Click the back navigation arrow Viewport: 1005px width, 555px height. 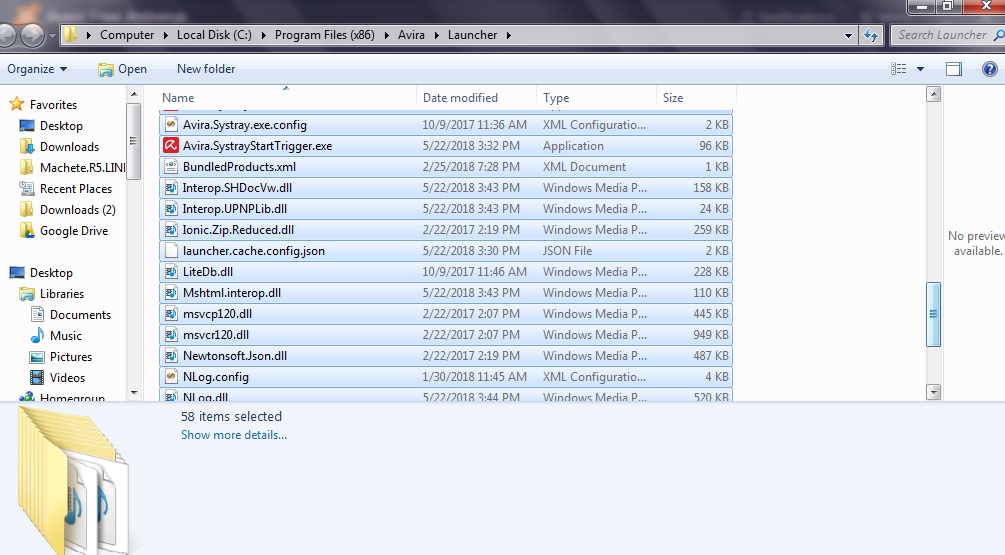pos(8,35)
